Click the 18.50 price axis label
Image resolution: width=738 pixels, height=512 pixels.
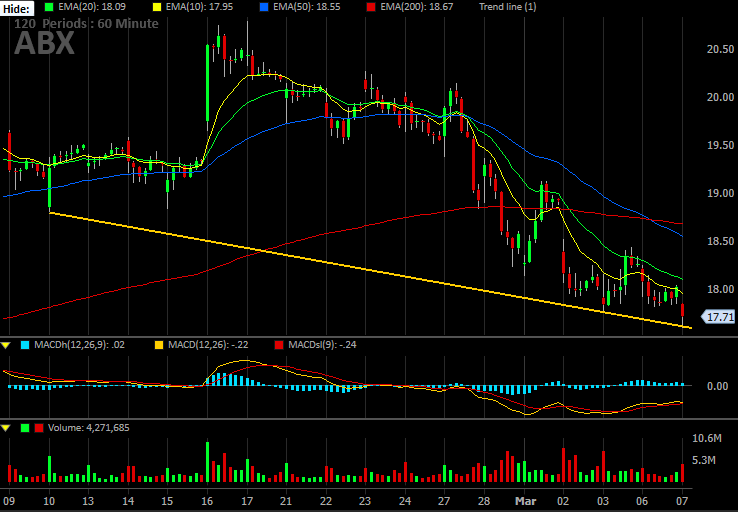(x=721, y=241)
